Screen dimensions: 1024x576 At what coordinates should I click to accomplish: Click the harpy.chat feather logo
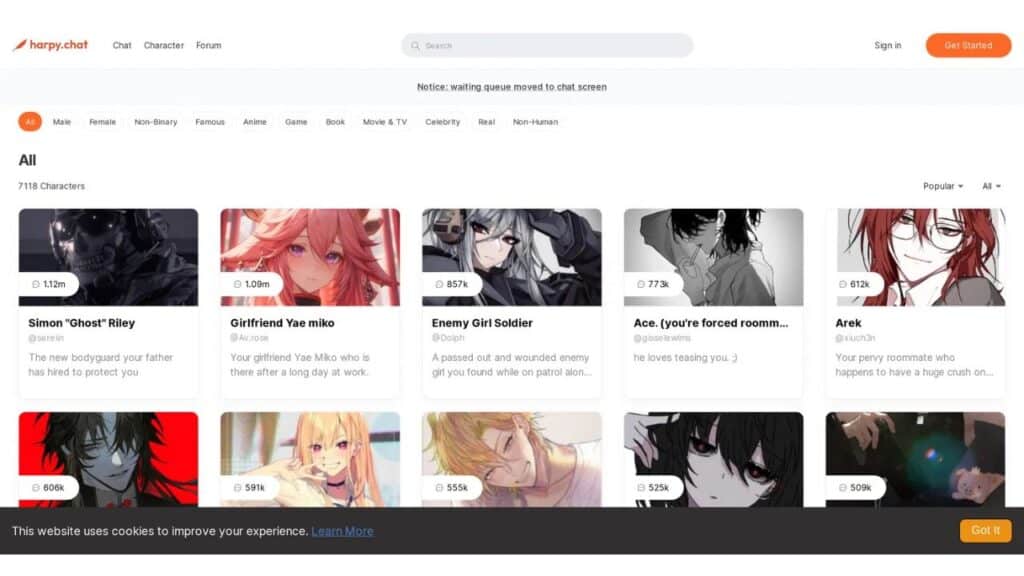20,45
